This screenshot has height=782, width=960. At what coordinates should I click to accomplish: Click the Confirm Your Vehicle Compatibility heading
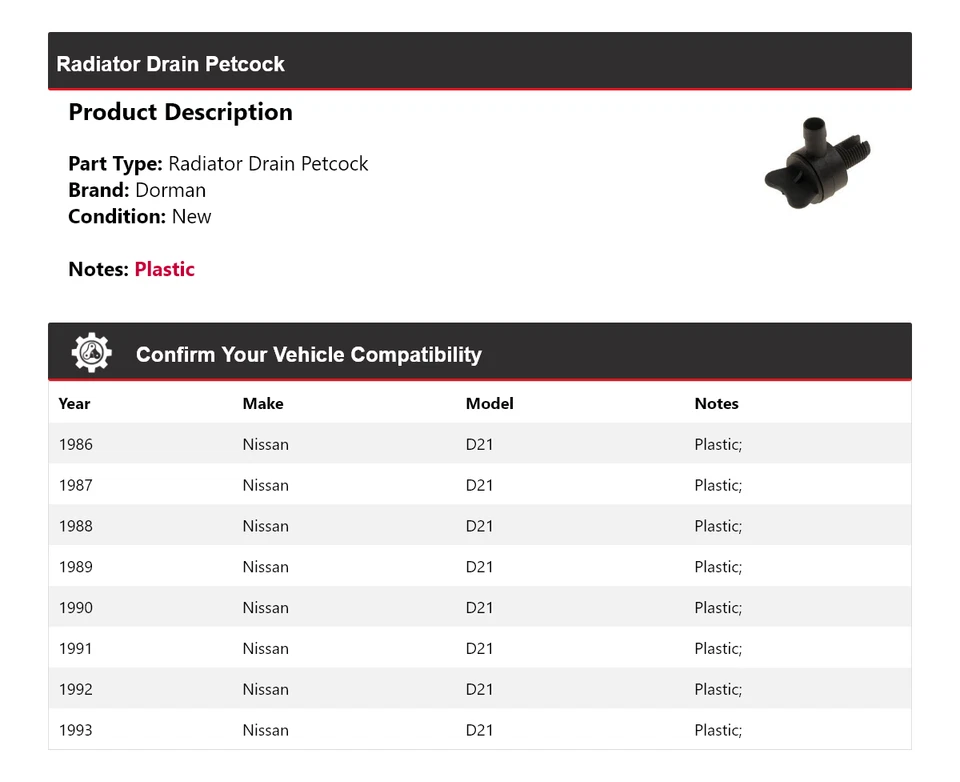click(x=308, y=355)
